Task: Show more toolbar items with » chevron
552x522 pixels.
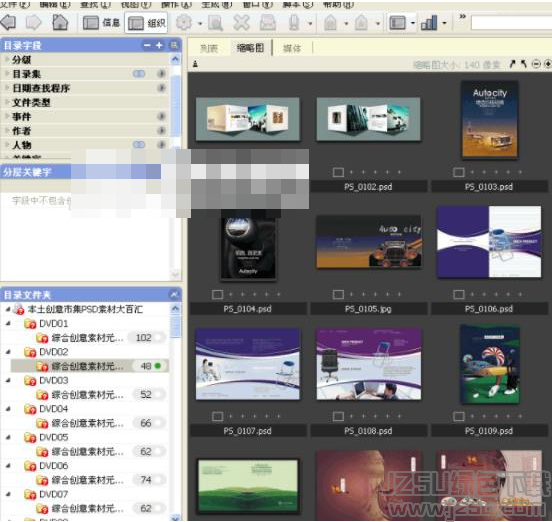Action: [463, 16]
